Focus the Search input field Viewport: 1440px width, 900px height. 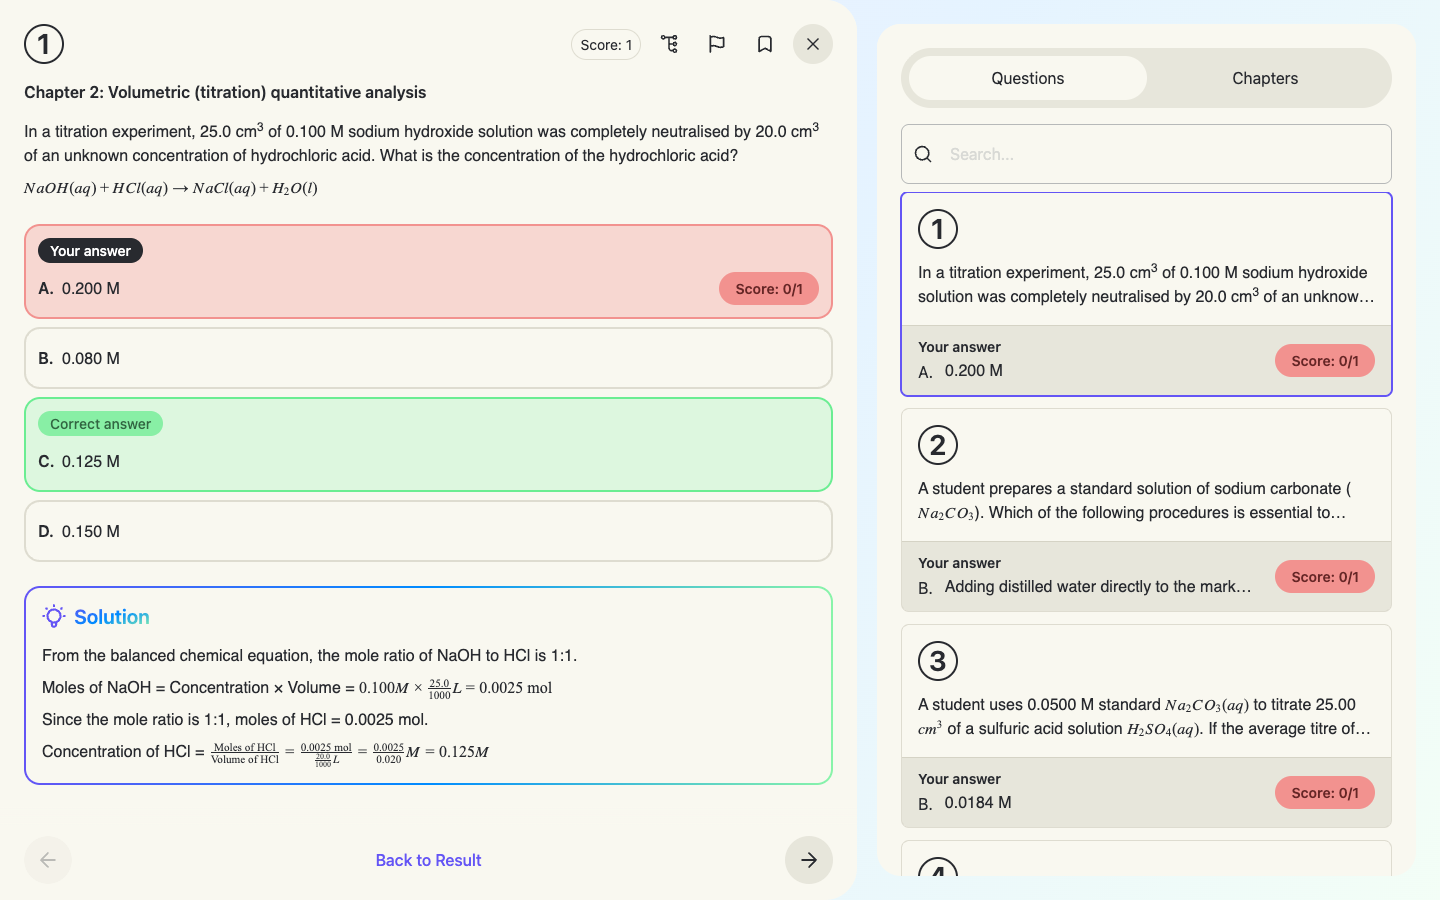pos(1146,154)
